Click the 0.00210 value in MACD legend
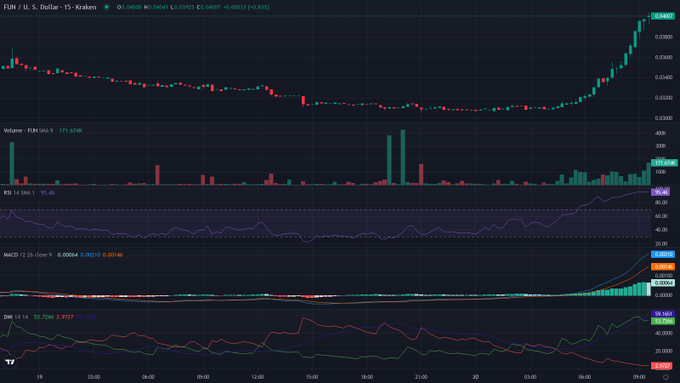This screenshot has height=383, width=680. pos(90,255)
